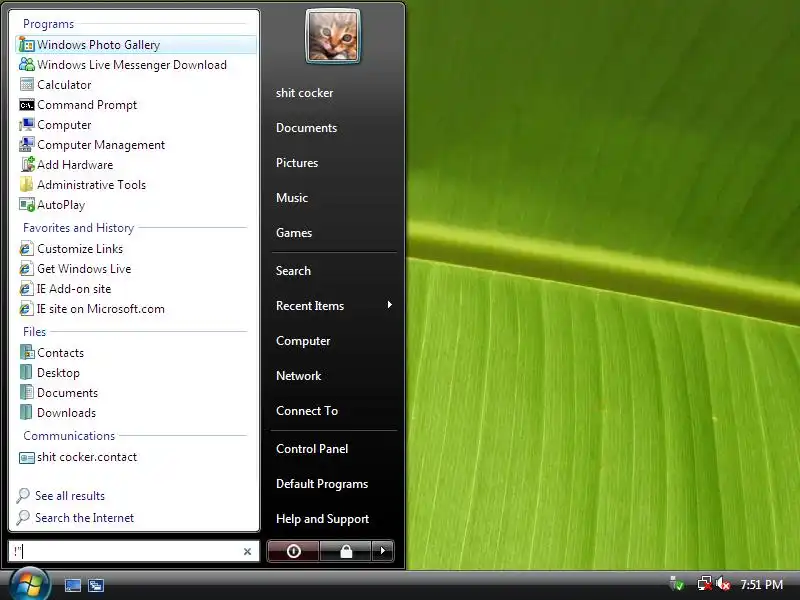Open Connect To
The image size is (800, 600).
tap(307, 411)
